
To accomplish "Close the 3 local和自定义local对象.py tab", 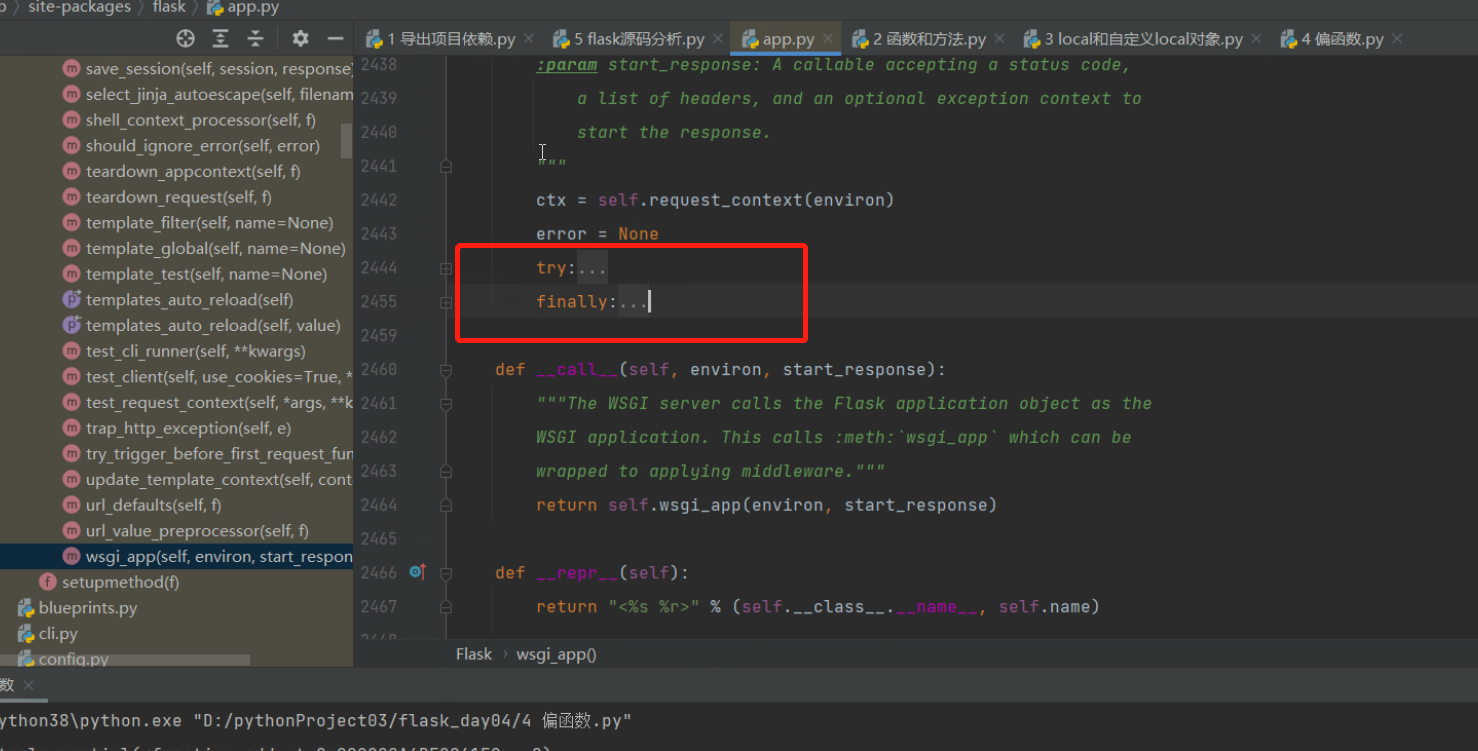I will click(x=1257, y=39).
